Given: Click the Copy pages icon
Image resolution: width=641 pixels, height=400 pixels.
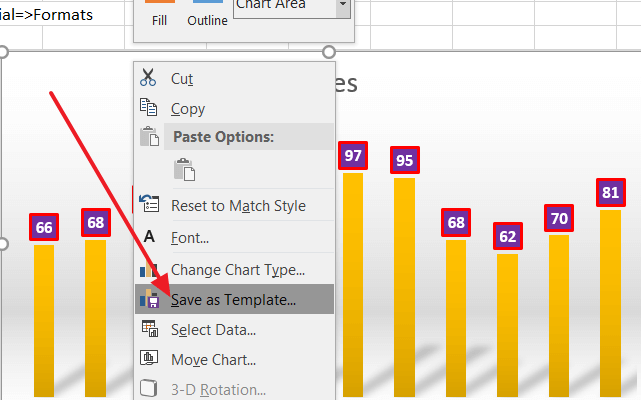Looking at the screenshot, I should click(x=148, y=107).
